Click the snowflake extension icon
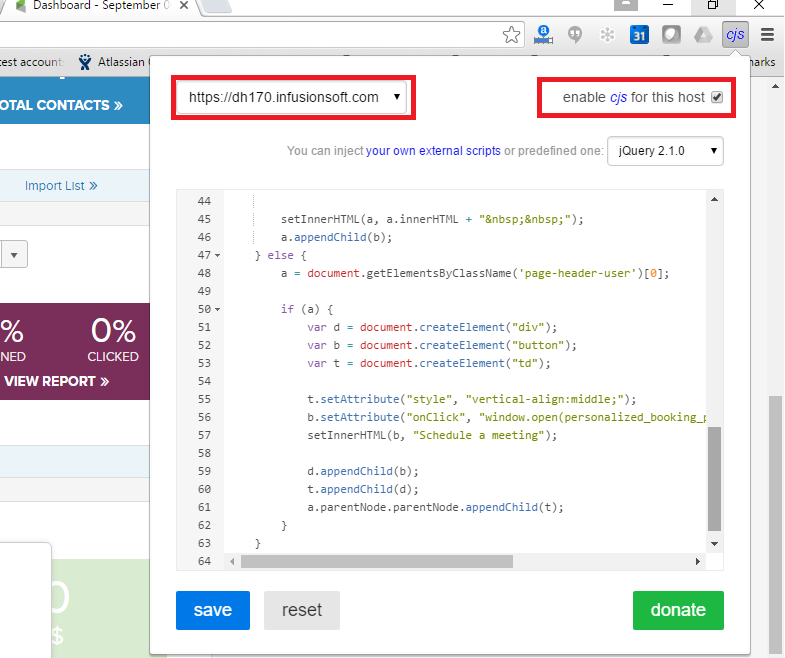785x658 pixels. pos(607,35)
